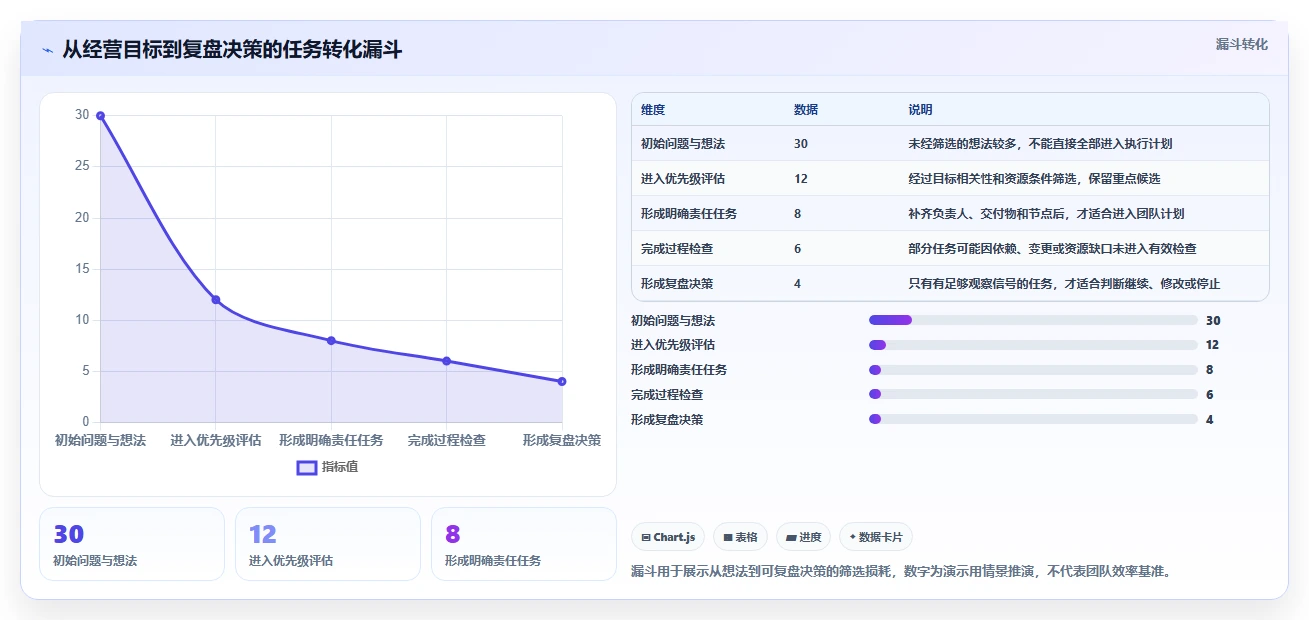This screenshot has height=620, width=1309.
Task: Click the Chart.js chip
Action: click(668, 537)
